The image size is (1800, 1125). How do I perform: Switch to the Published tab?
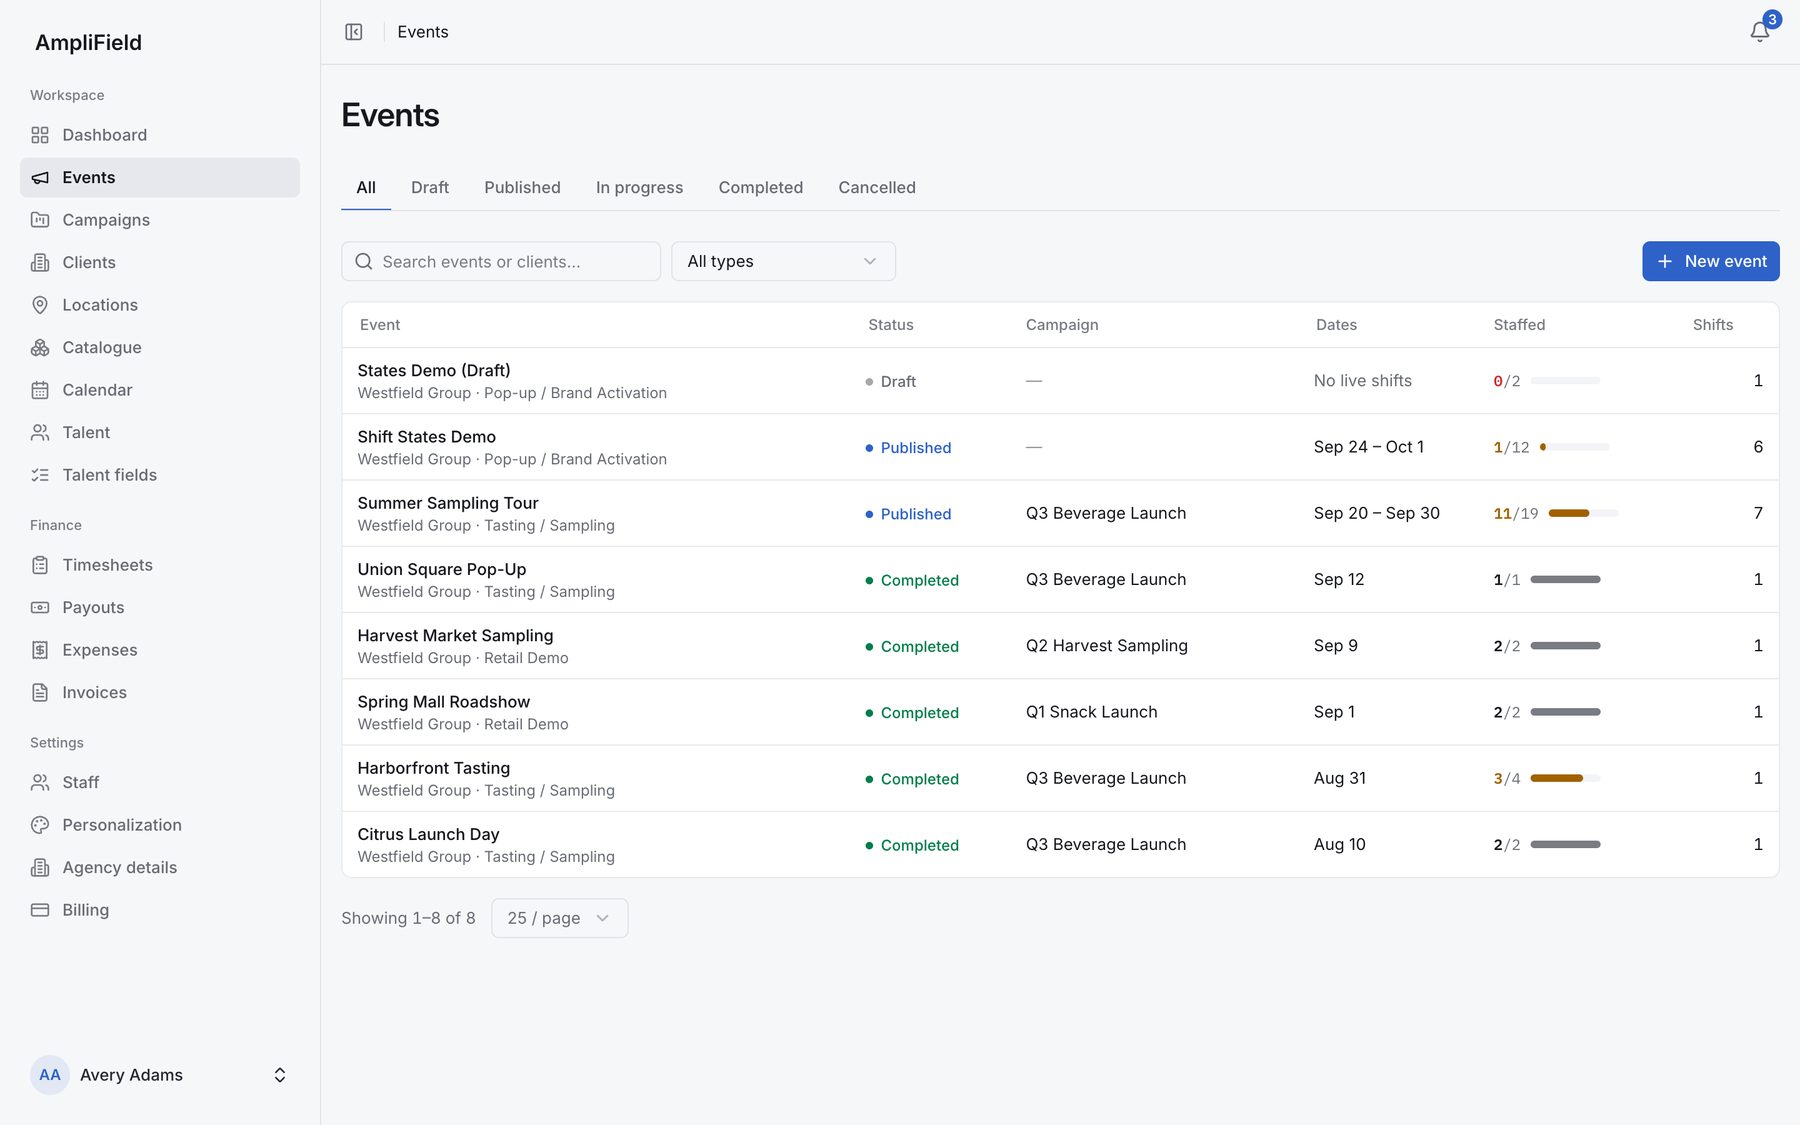(x=522, y=187)
